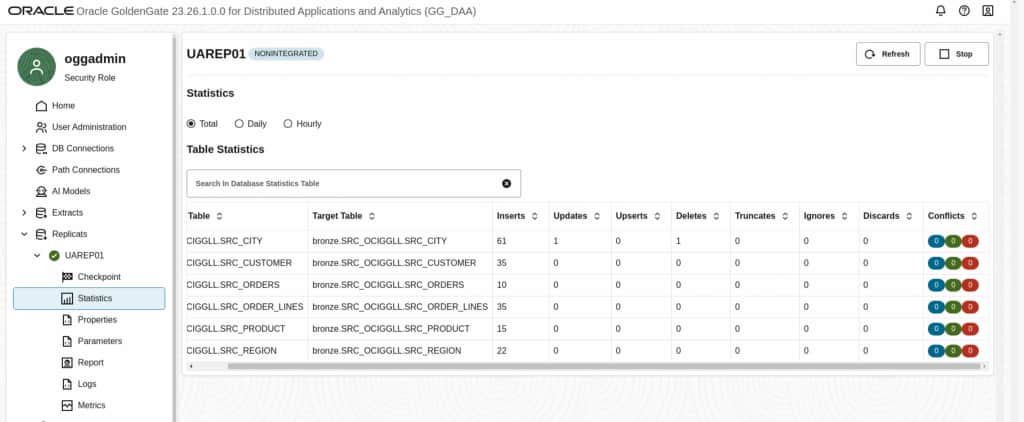Expand the Extracts tree node
The height and width of the screenshot is (422, 1024).
24,213
